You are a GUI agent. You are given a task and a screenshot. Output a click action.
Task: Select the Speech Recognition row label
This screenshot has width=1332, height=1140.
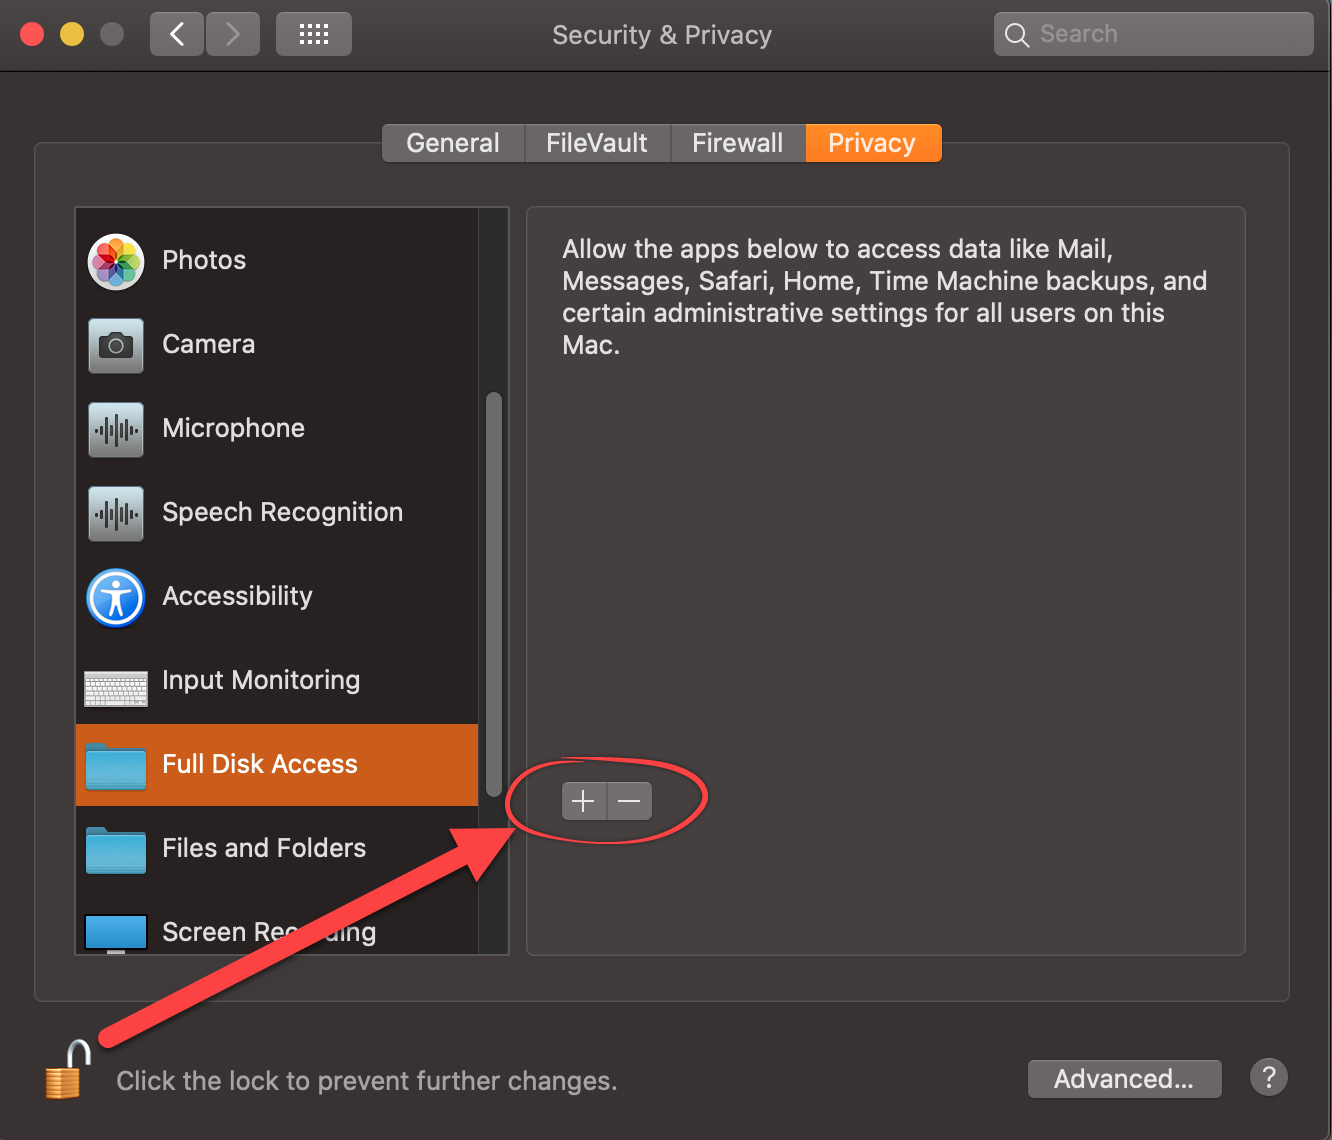click(283, 512)
